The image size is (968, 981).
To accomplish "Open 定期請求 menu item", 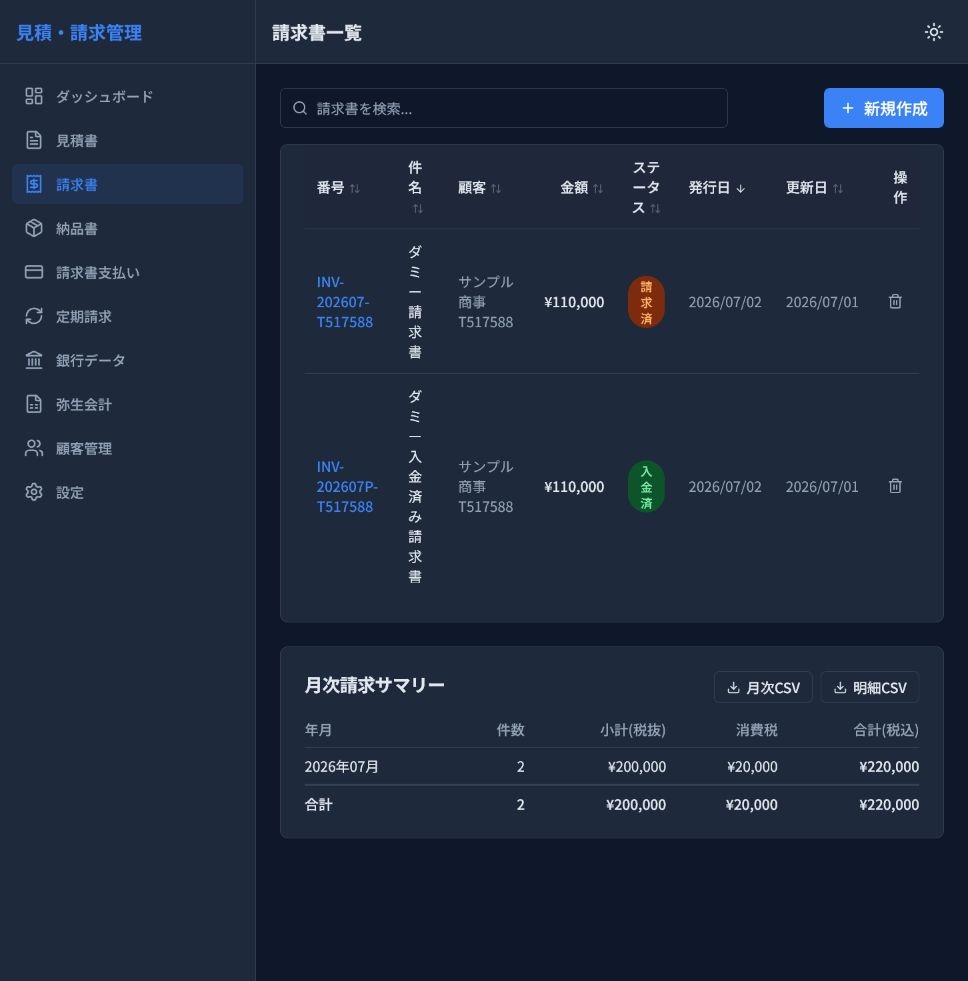I will click(128, 316).
